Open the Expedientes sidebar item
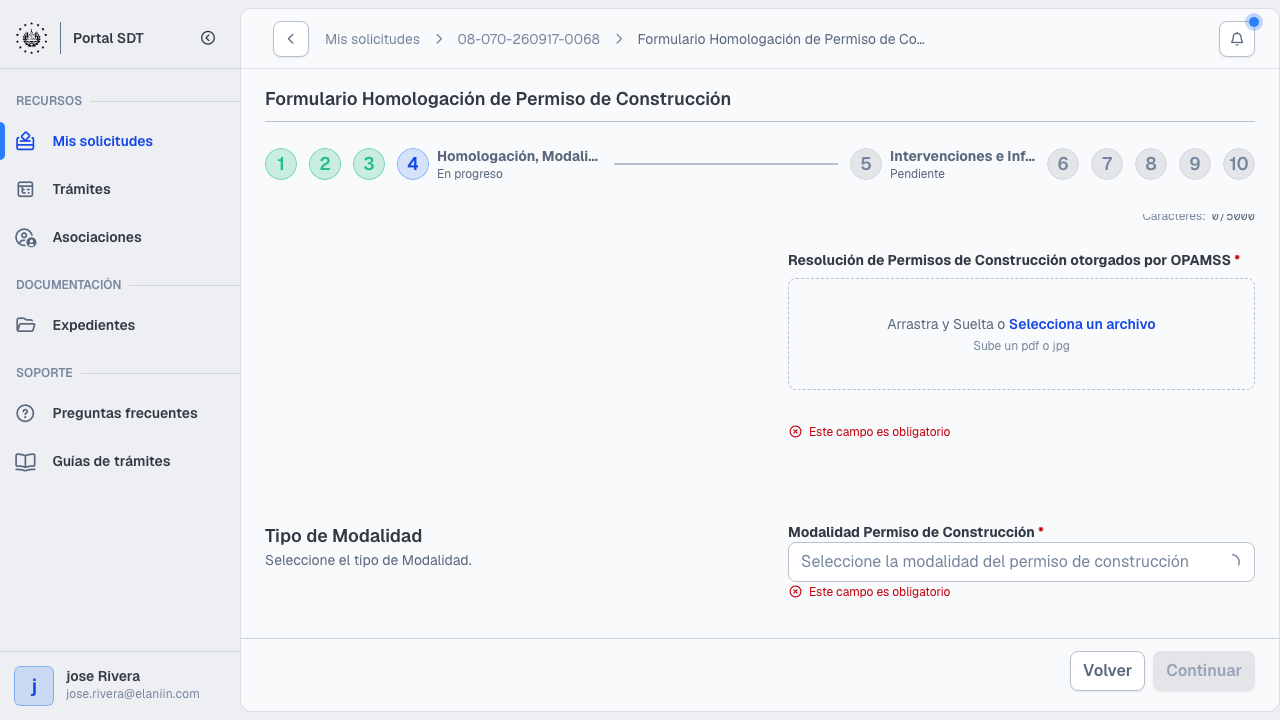 120,325
